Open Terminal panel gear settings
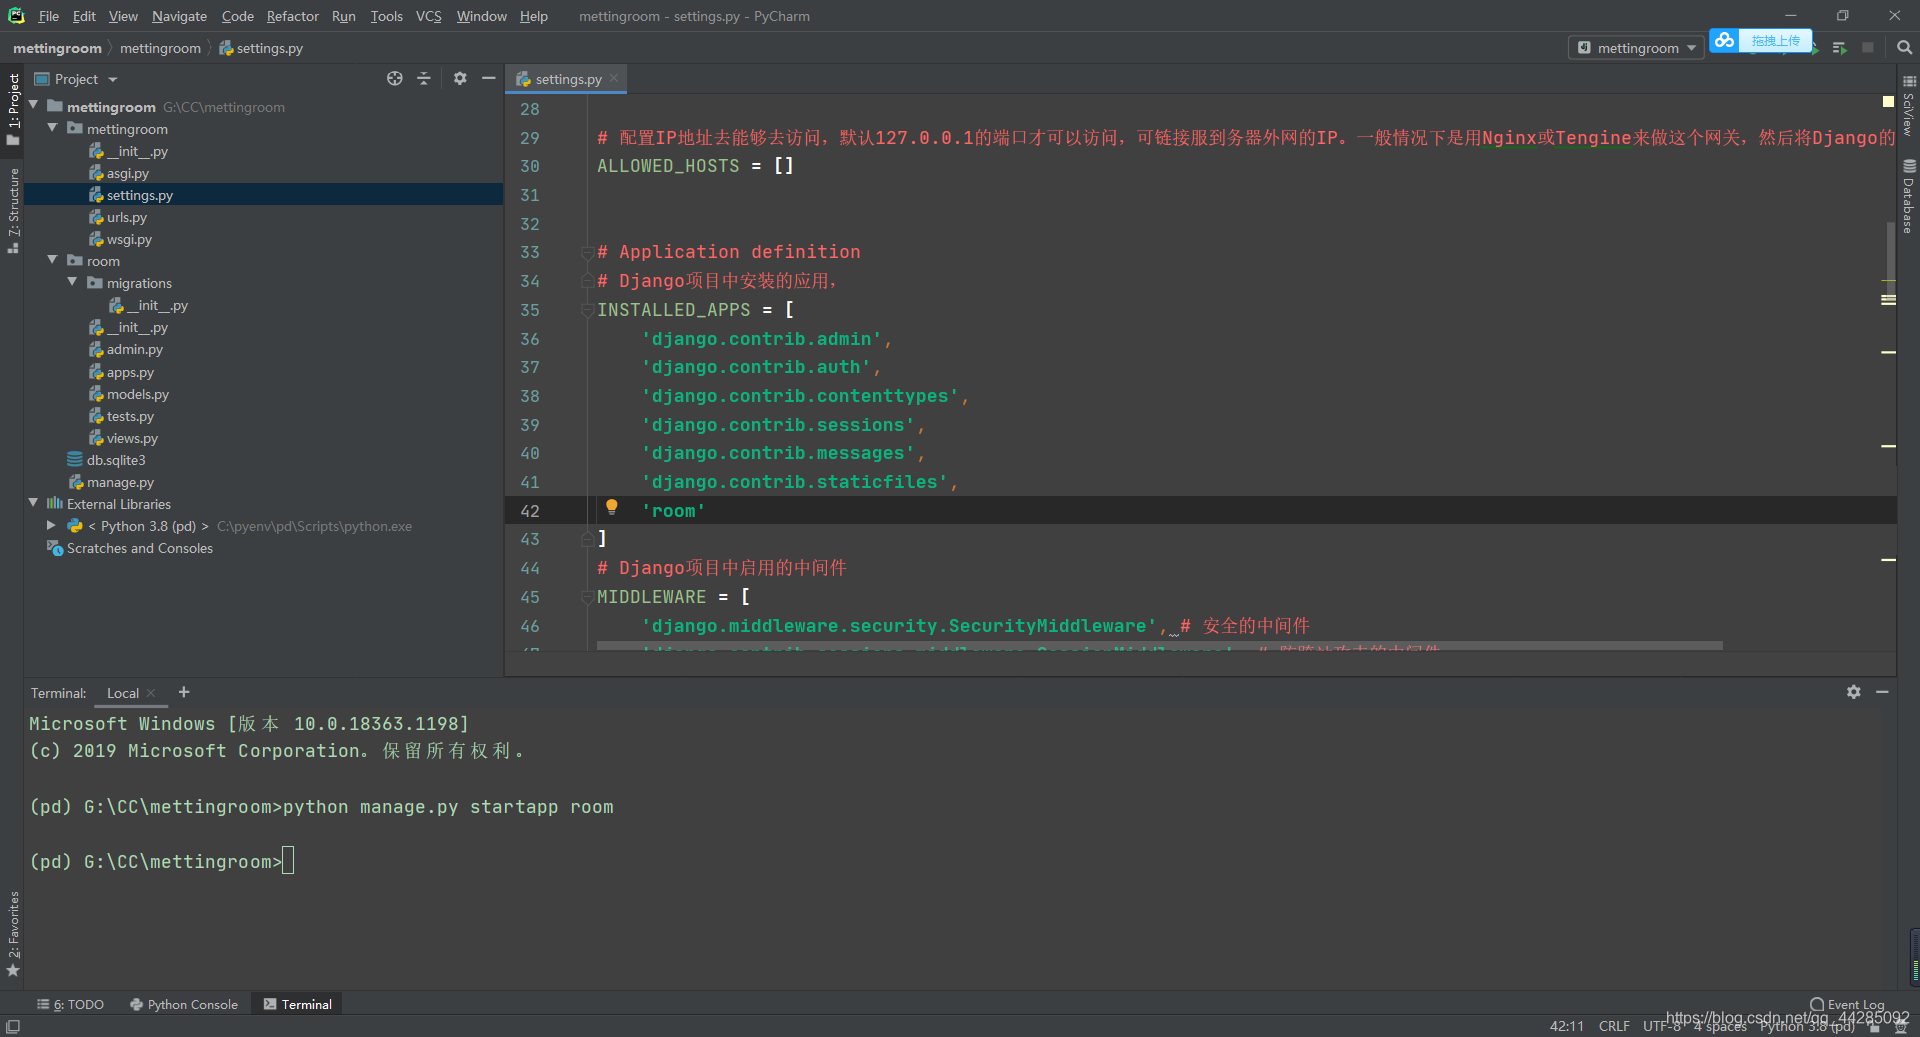 [1853, 692]
